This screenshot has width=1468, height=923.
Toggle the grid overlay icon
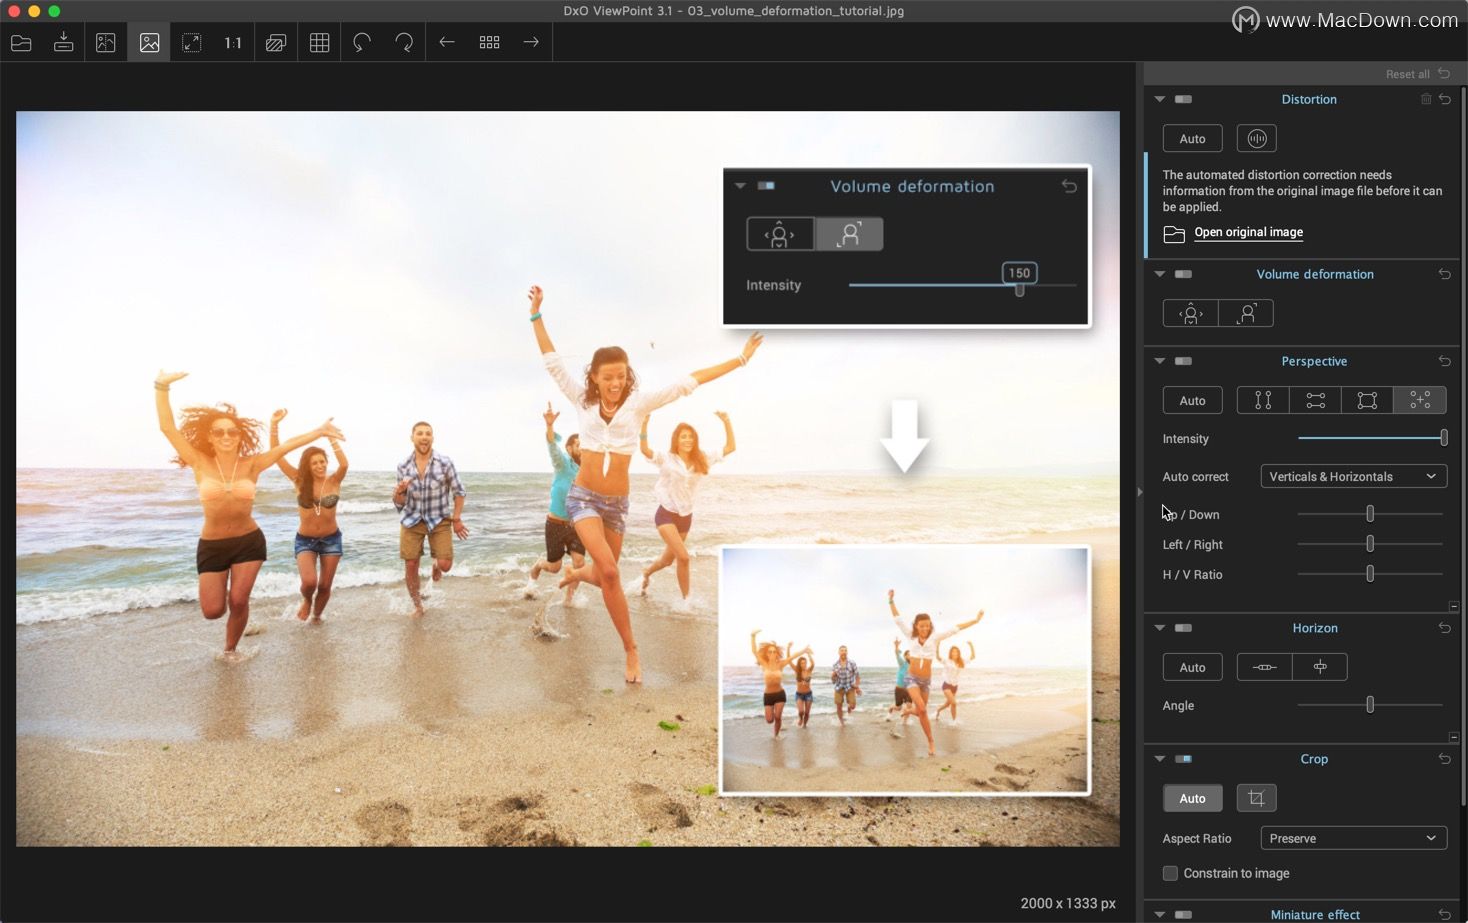pyautogui.click(x=319, y=42)
